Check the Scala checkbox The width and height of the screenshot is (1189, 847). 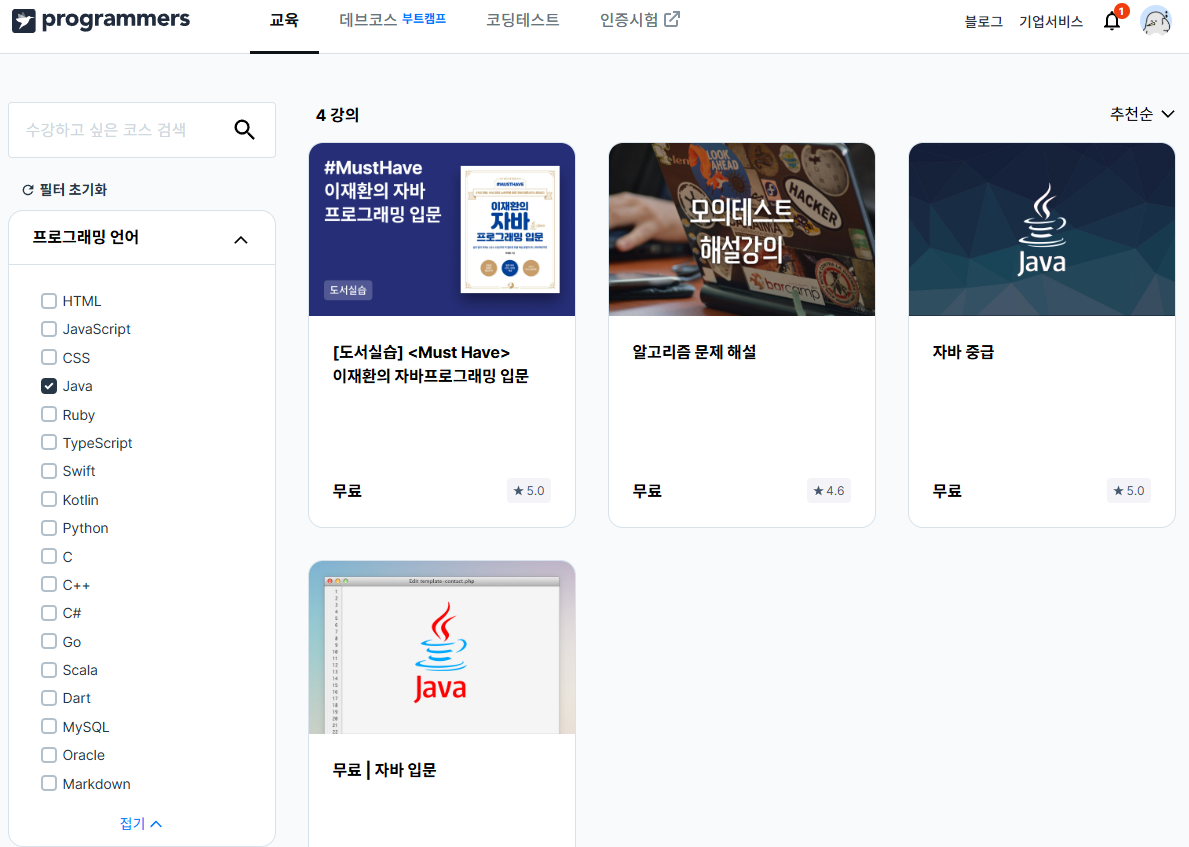49,670
